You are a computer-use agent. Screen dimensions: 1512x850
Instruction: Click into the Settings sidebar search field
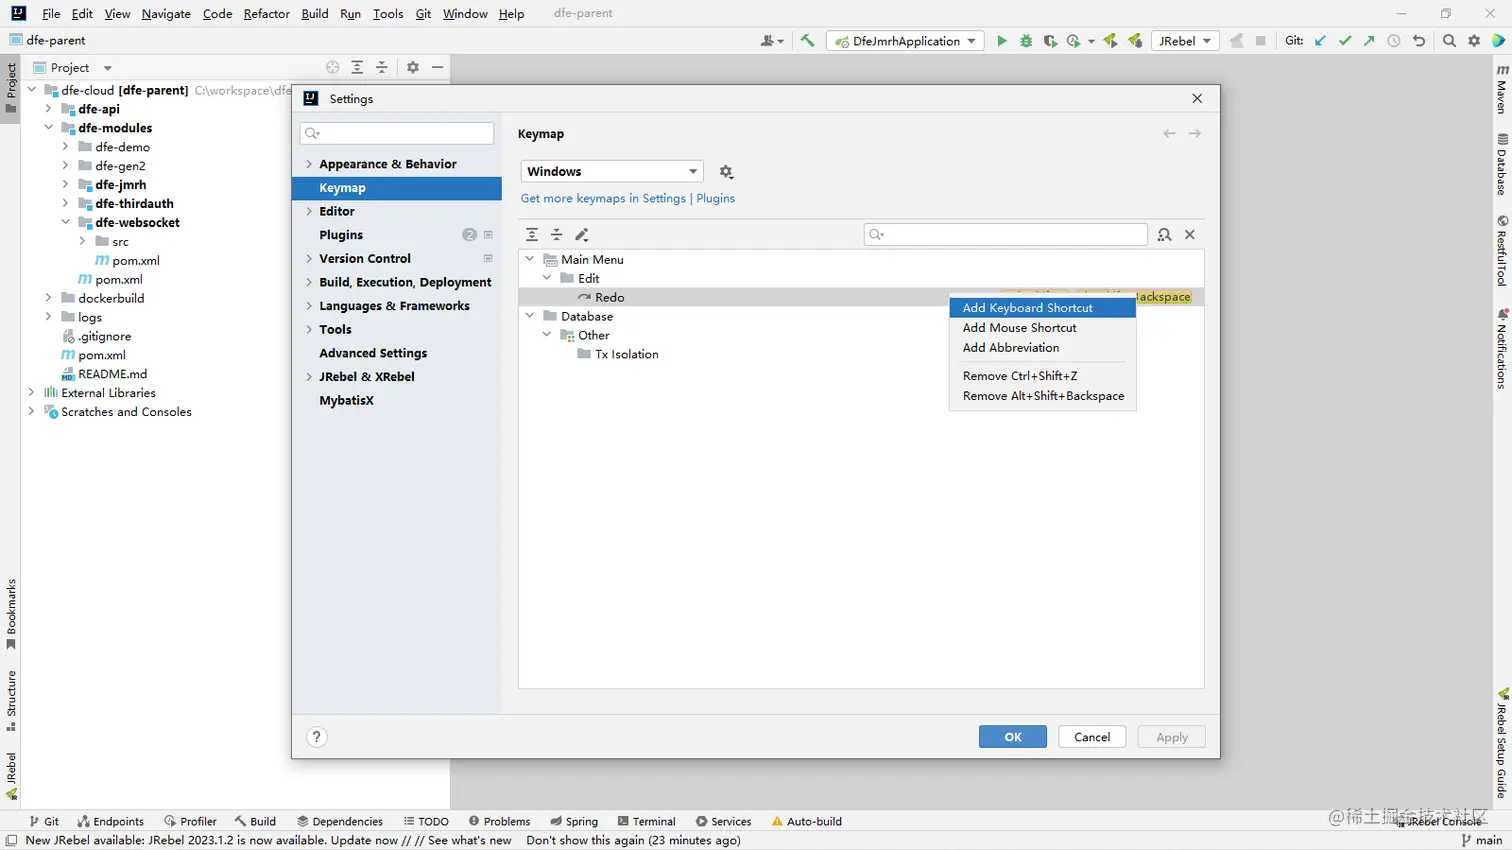pyautogui.click(x=397, y=133)
